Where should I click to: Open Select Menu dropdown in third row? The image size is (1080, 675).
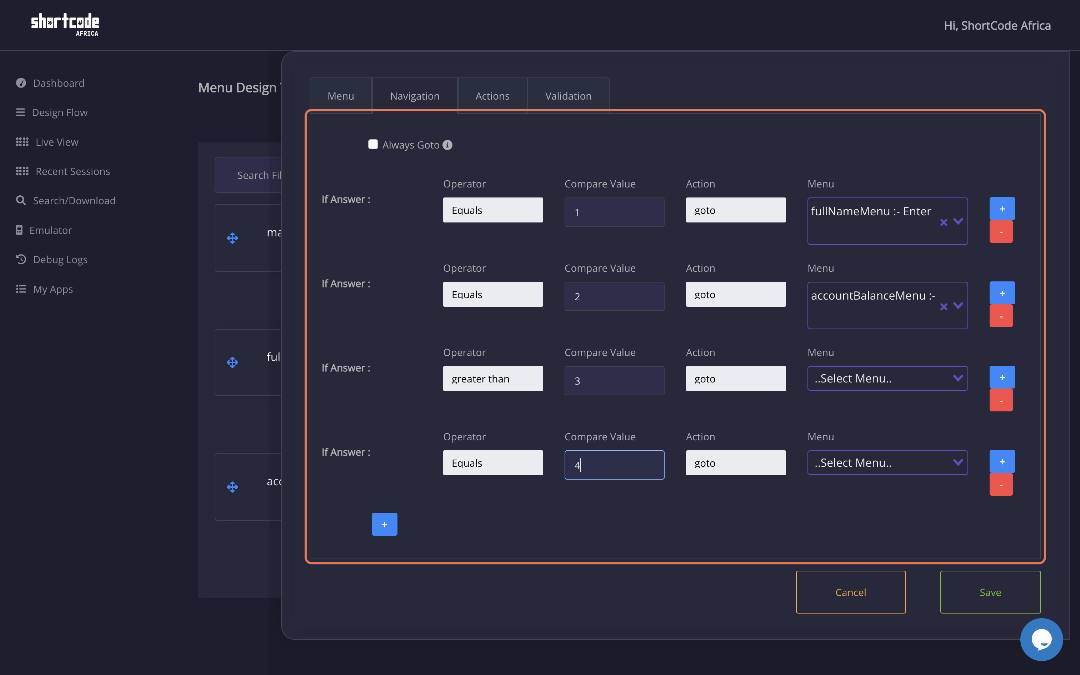[887, 378]
